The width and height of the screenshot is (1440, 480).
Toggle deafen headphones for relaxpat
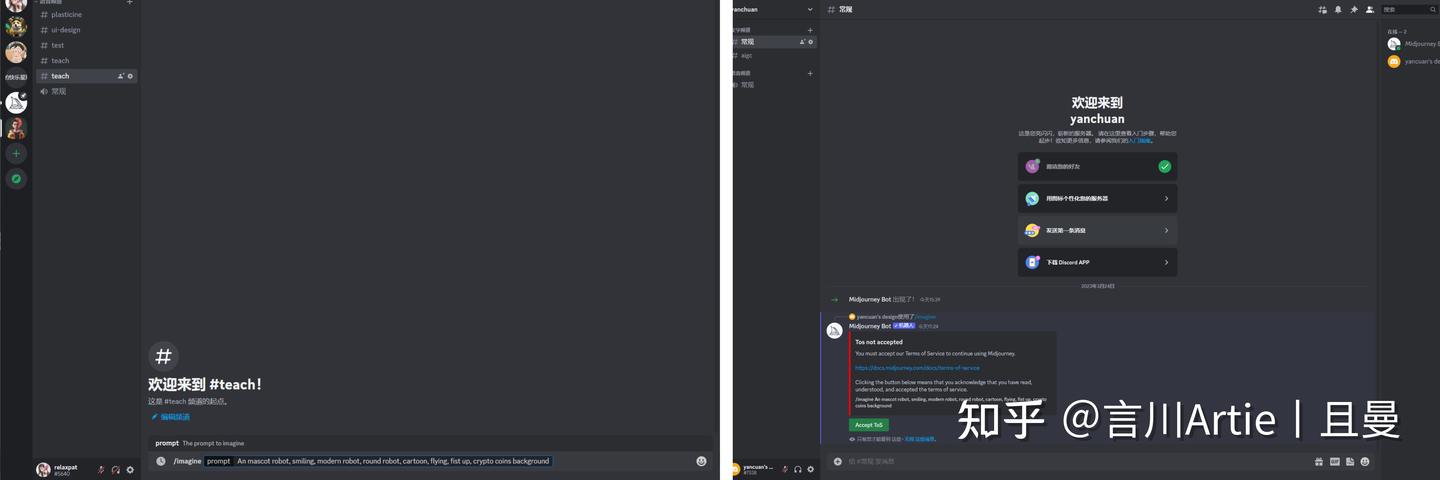[x=115, y=470]
